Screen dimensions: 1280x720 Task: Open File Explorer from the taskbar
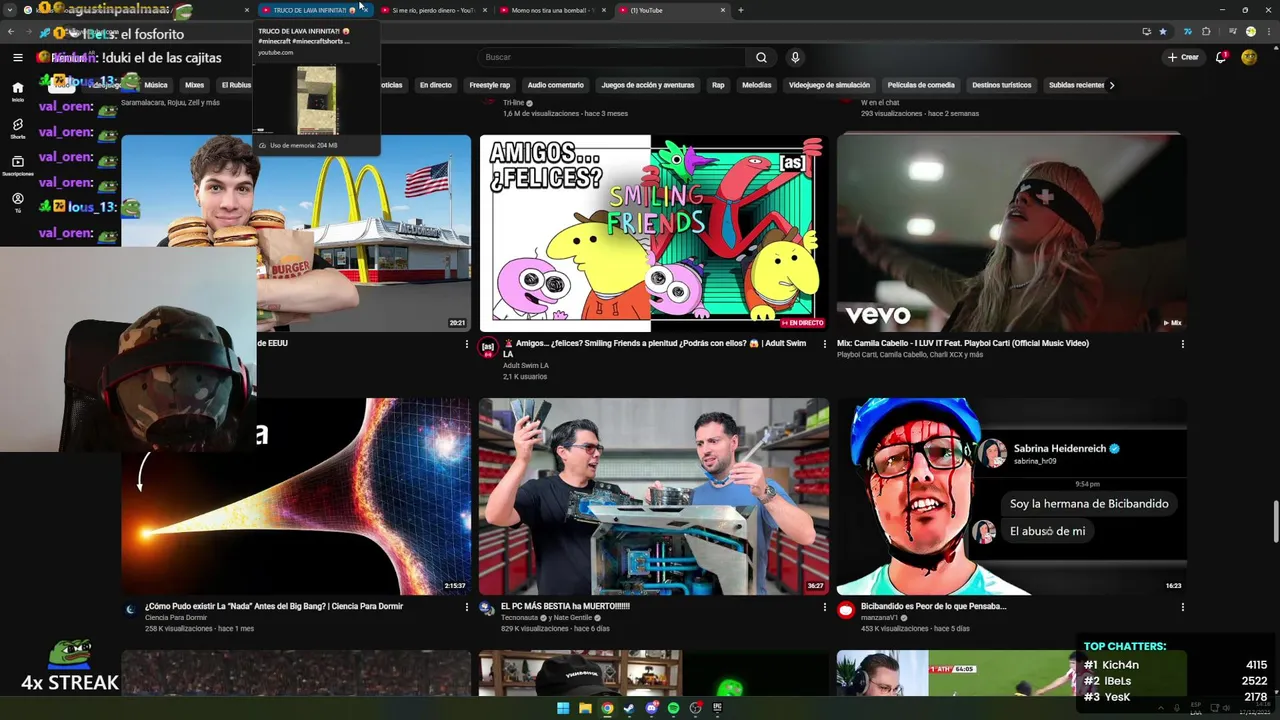tap(585, 708)
